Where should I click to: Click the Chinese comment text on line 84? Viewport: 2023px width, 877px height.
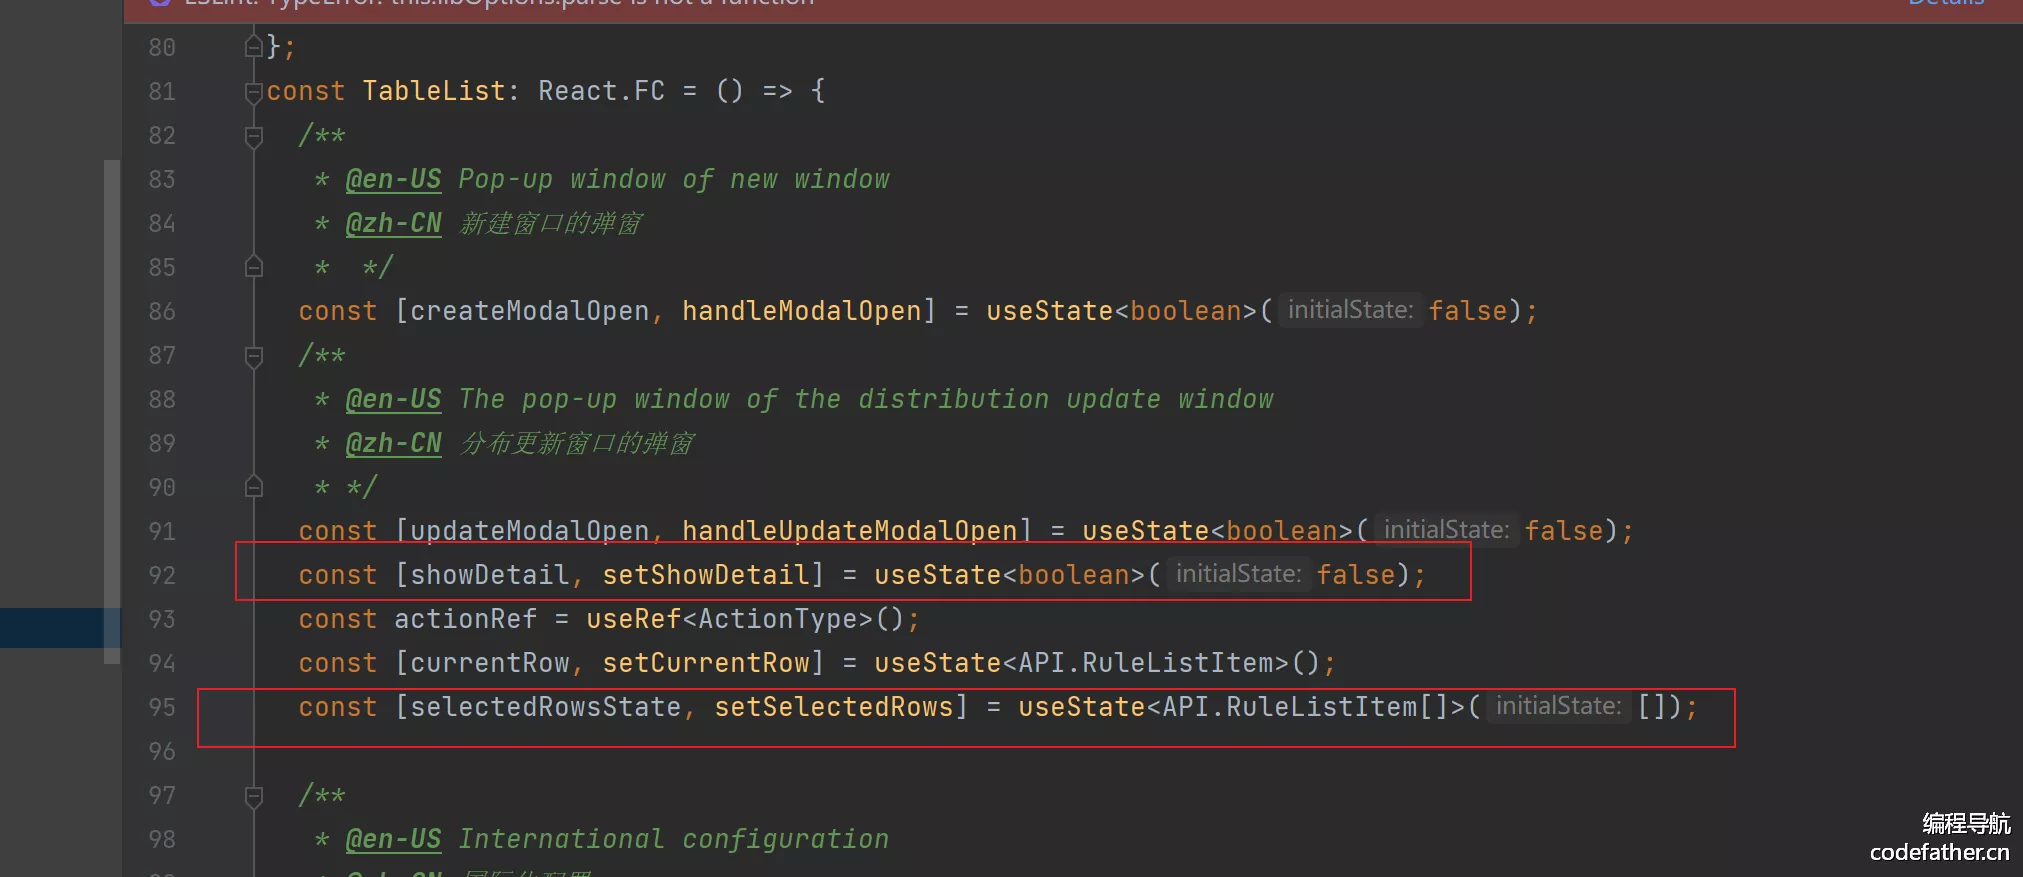point(550,223)
